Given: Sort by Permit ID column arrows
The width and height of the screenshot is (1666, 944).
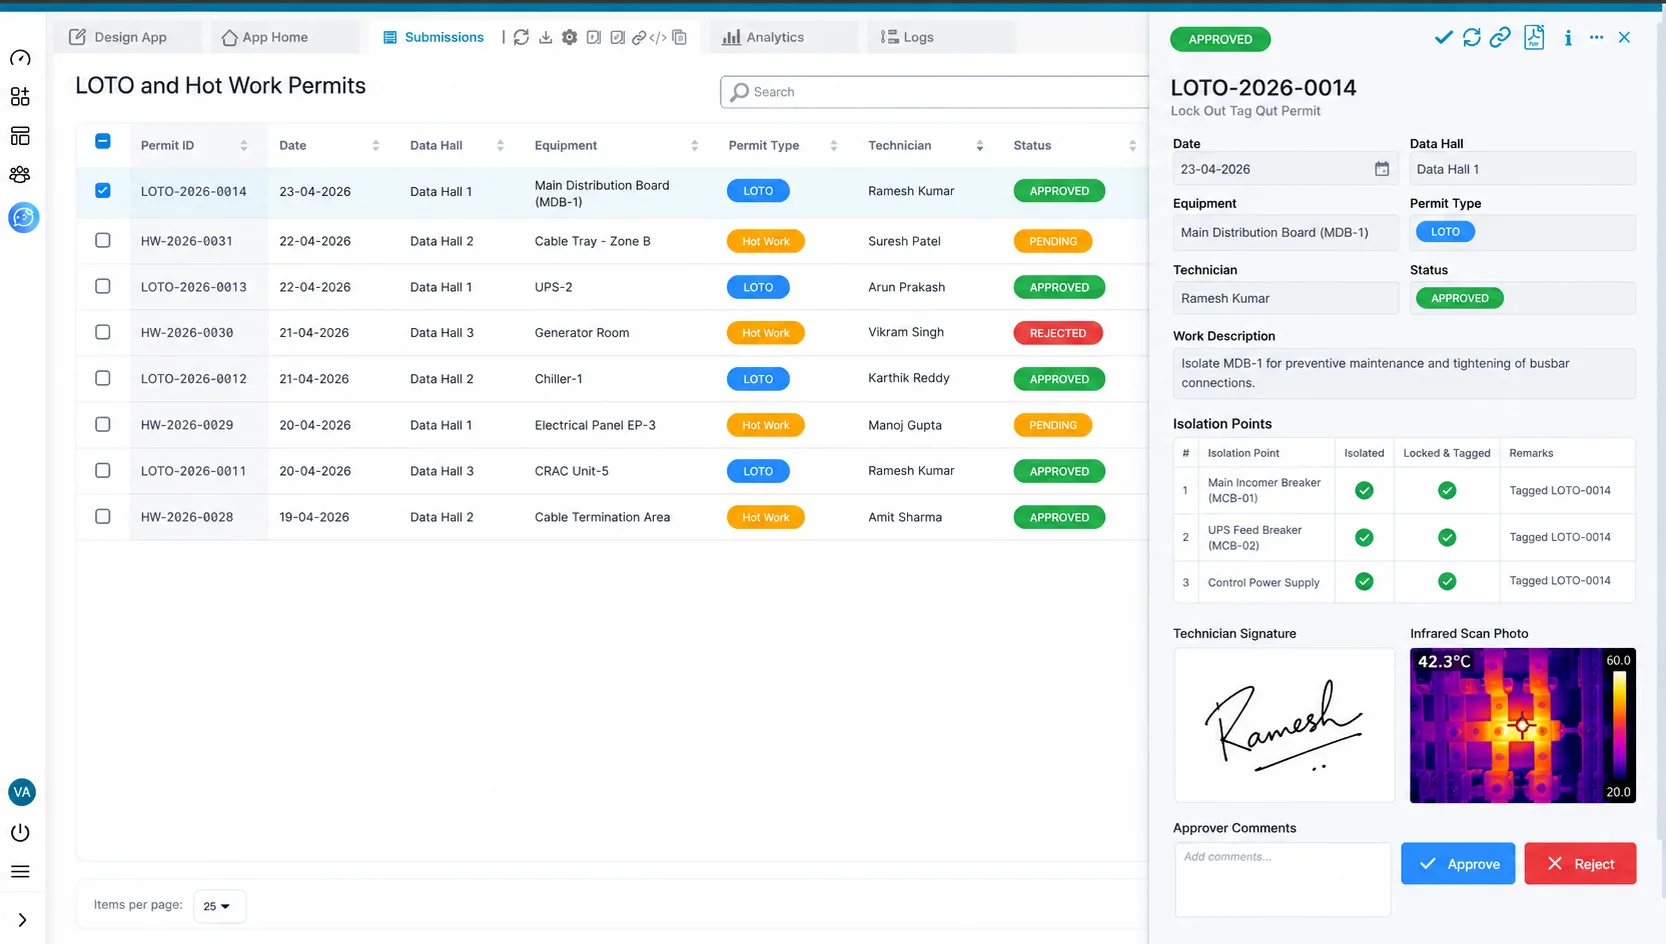Looking at the screenshot, I should (x=243, y=146).
